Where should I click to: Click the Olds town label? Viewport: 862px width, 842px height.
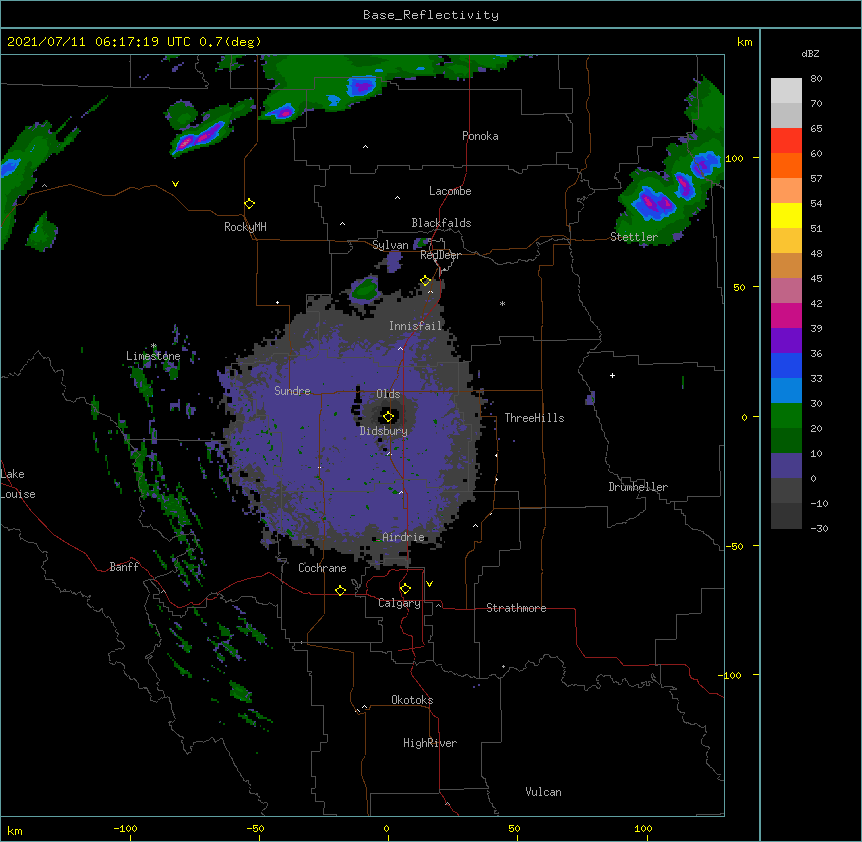(388, 394)
